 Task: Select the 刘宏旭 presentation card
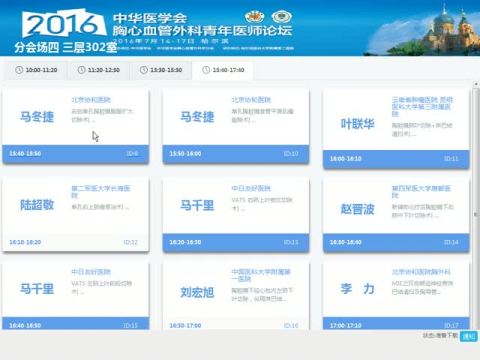tap(236, 296)
